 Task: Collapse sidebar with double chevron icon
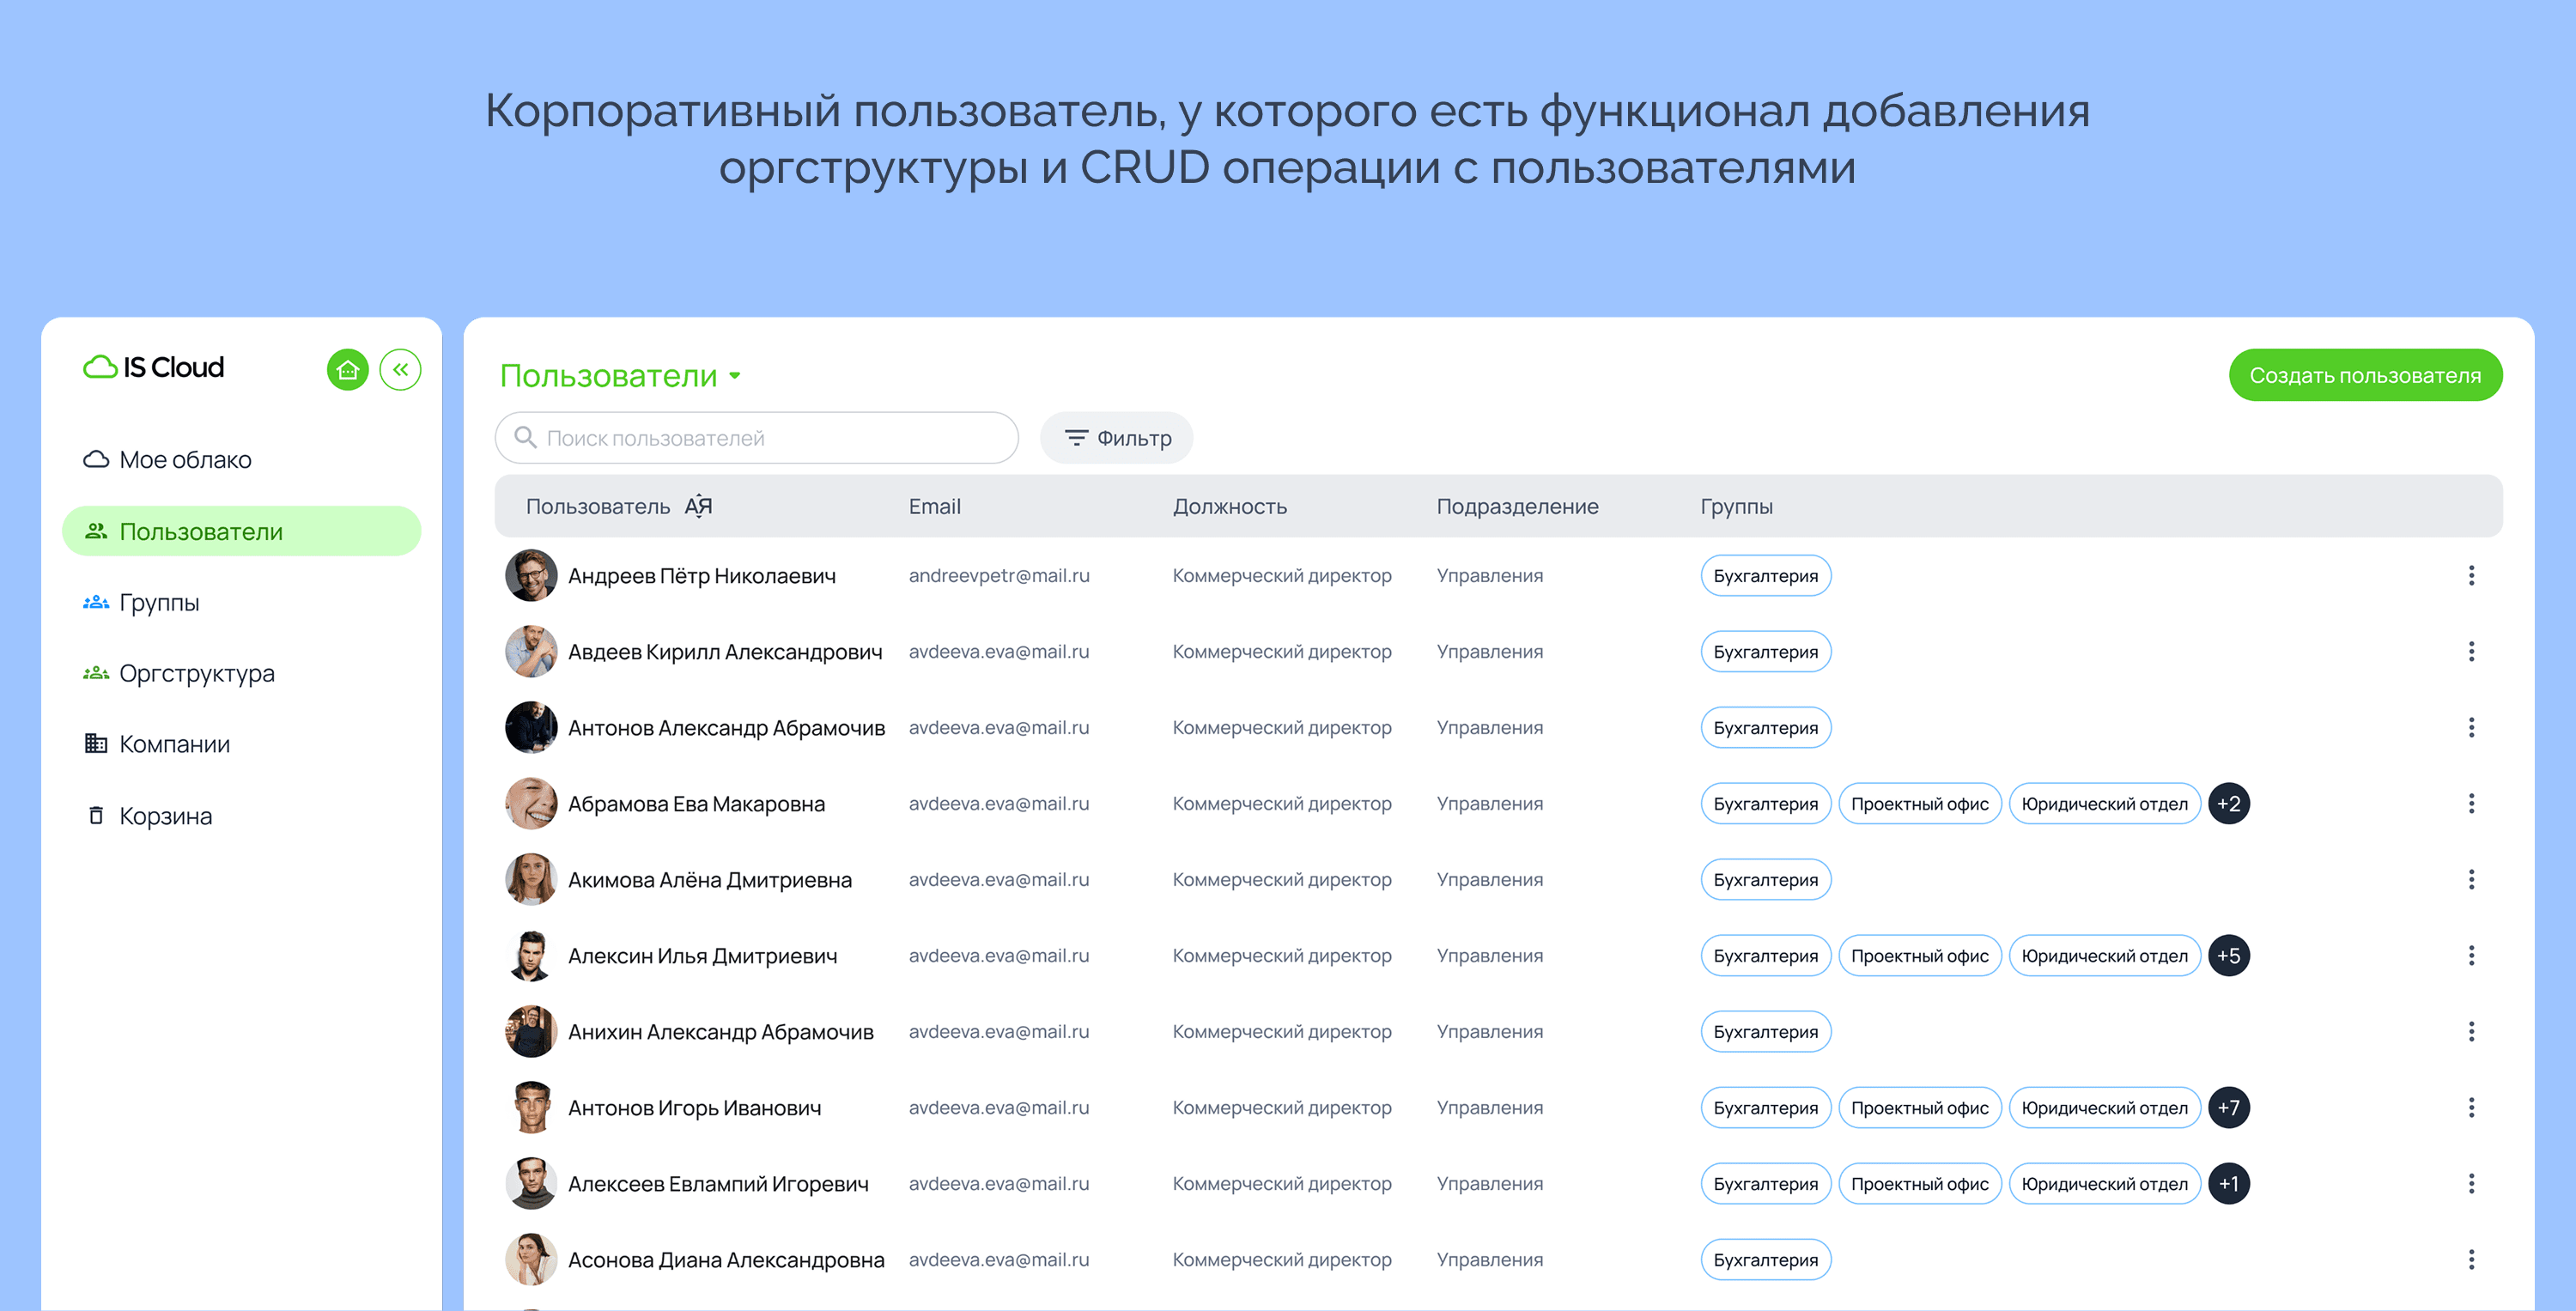[400, 370]
